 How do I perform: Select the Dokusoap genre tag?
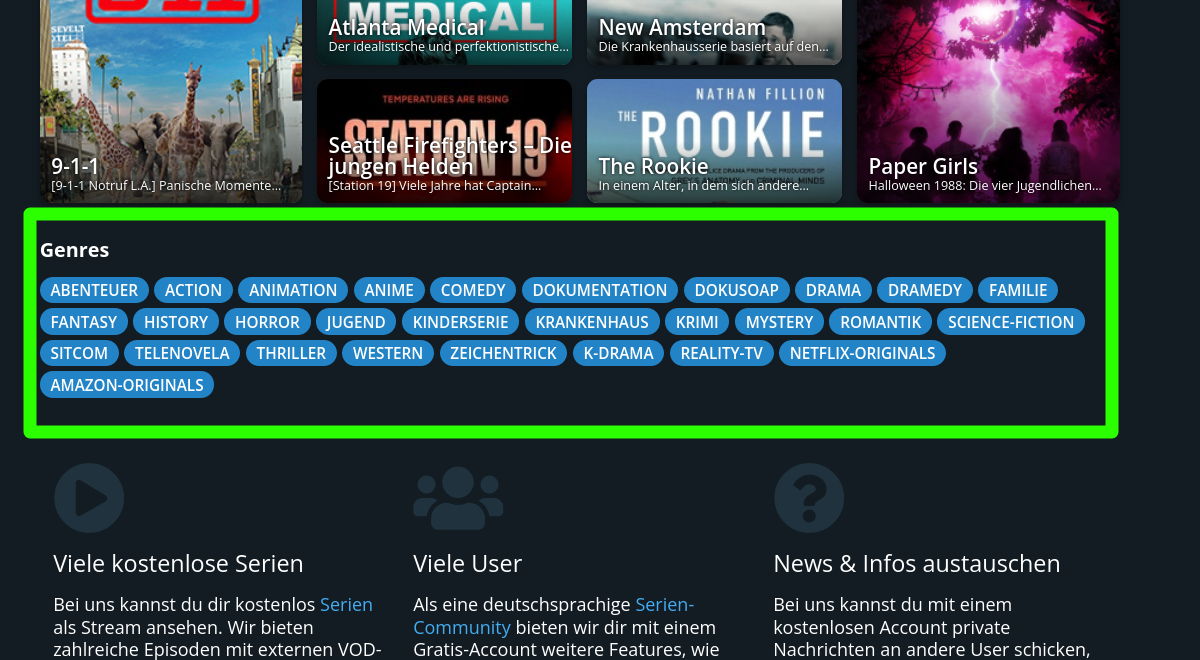point(737,290)
